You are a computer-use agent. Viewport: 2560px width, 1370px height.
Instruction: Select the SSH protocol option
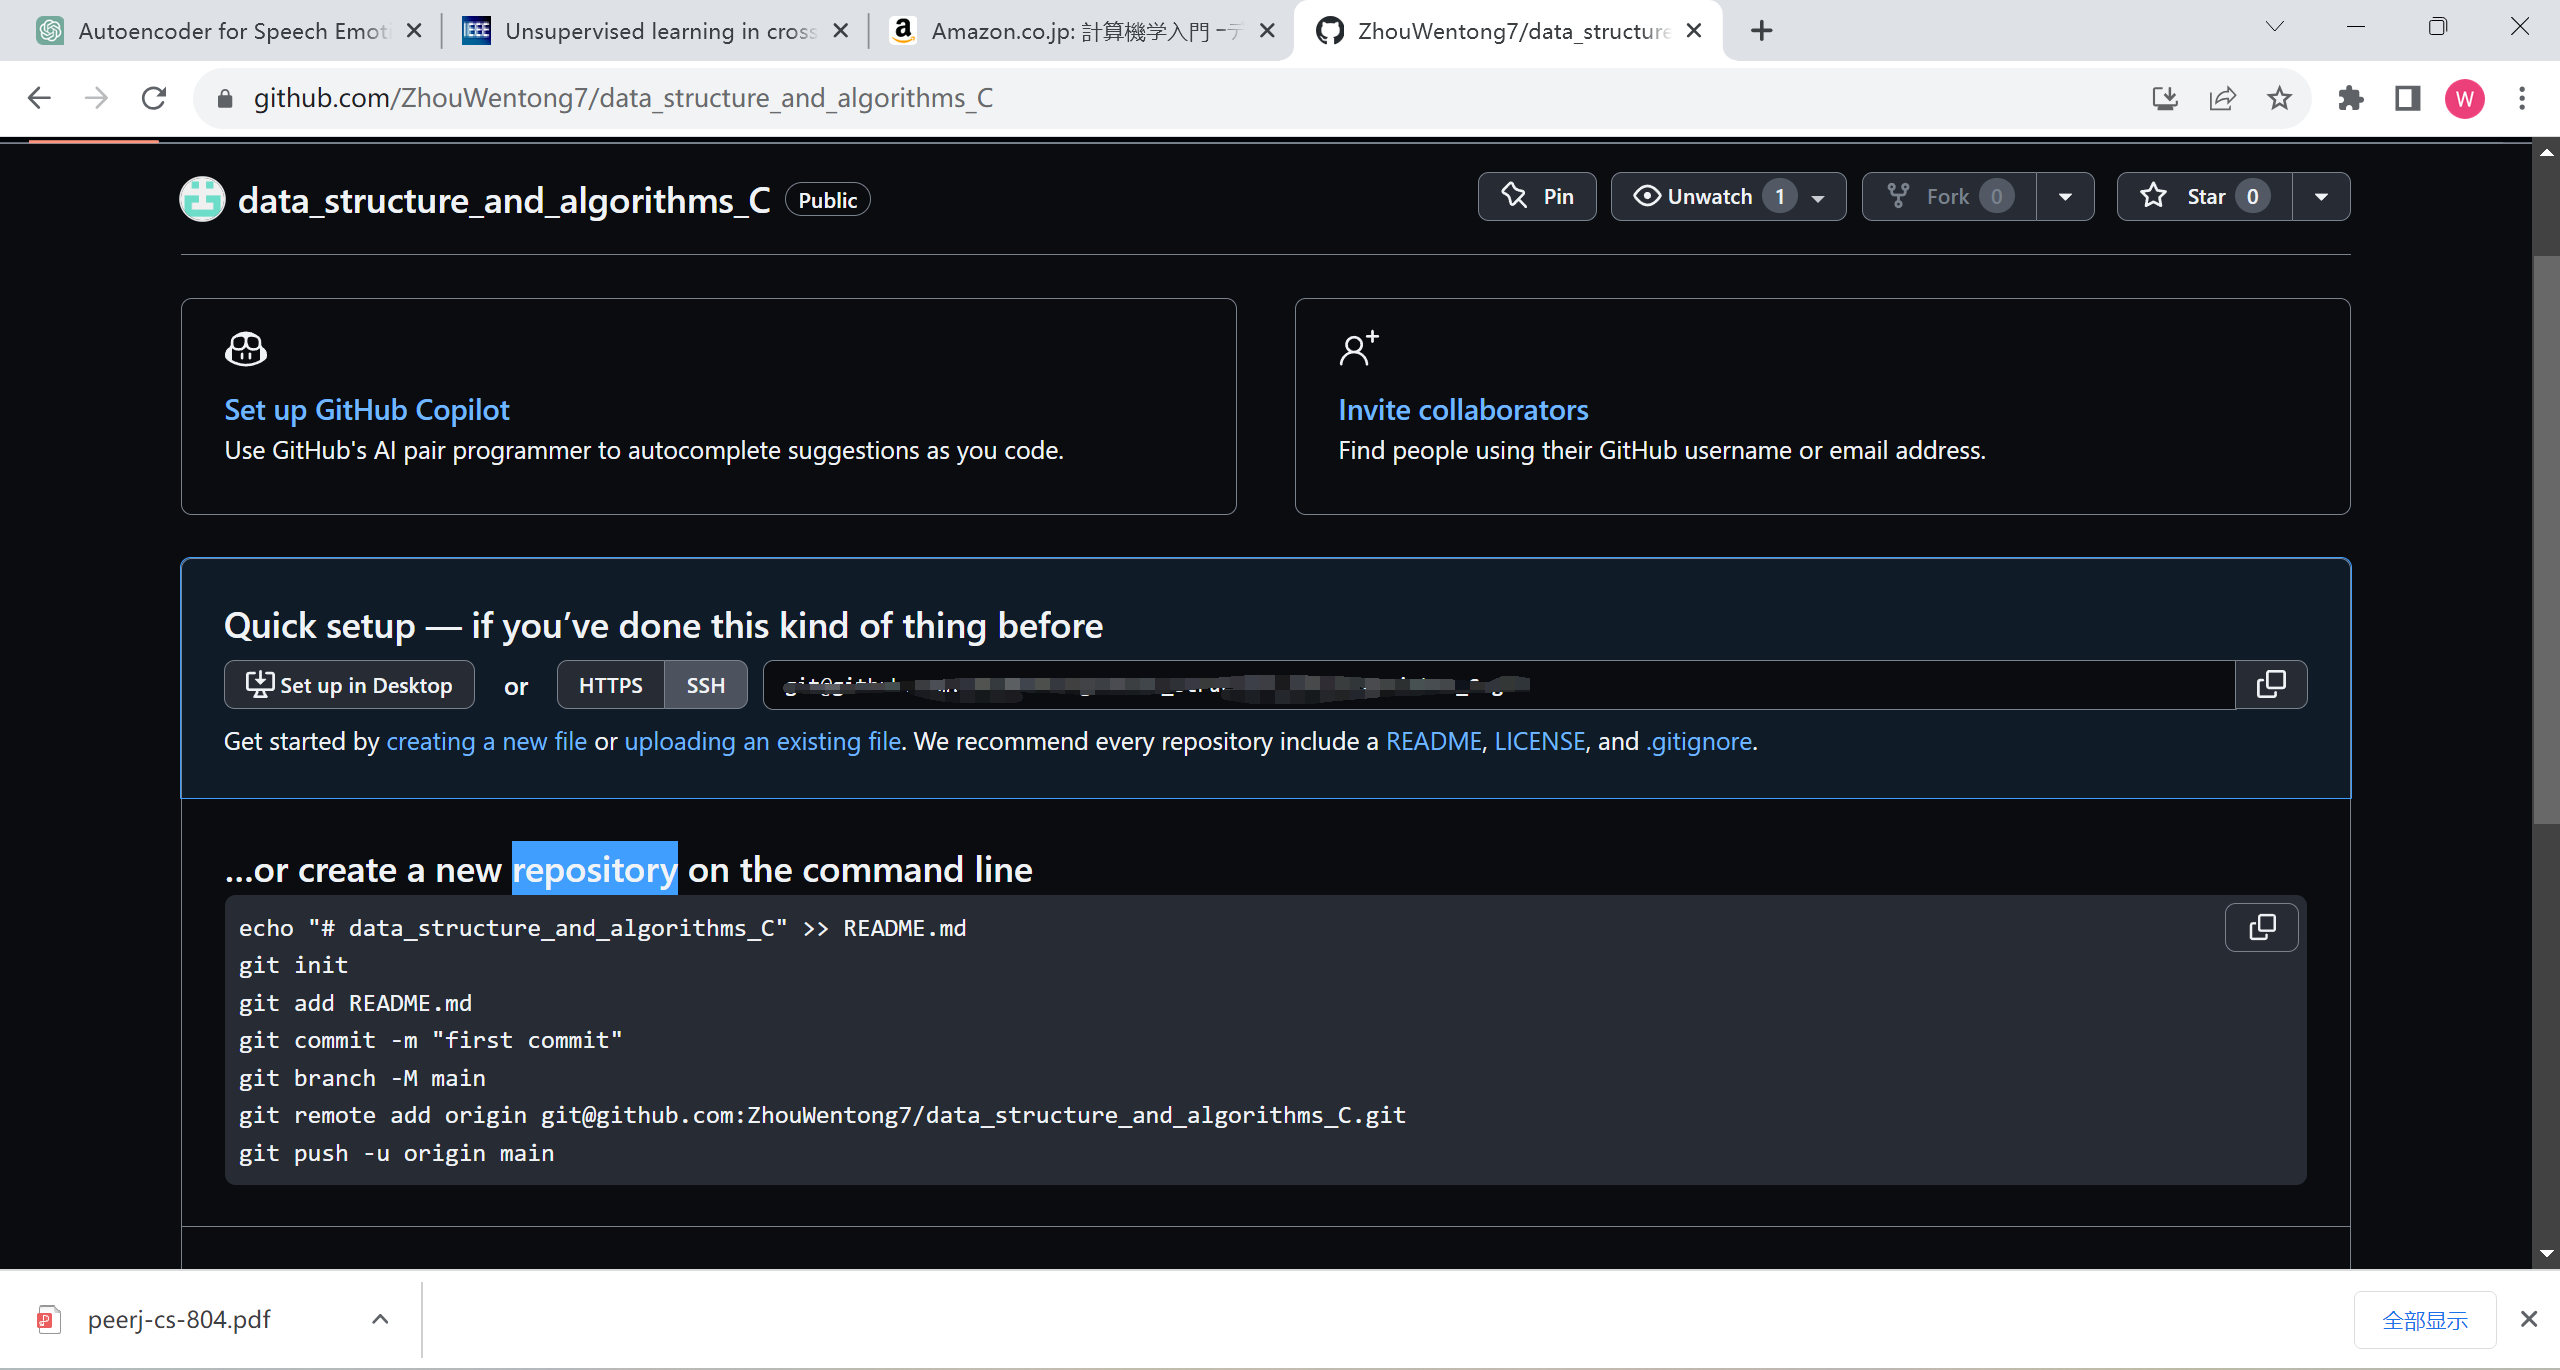point(705,685)
